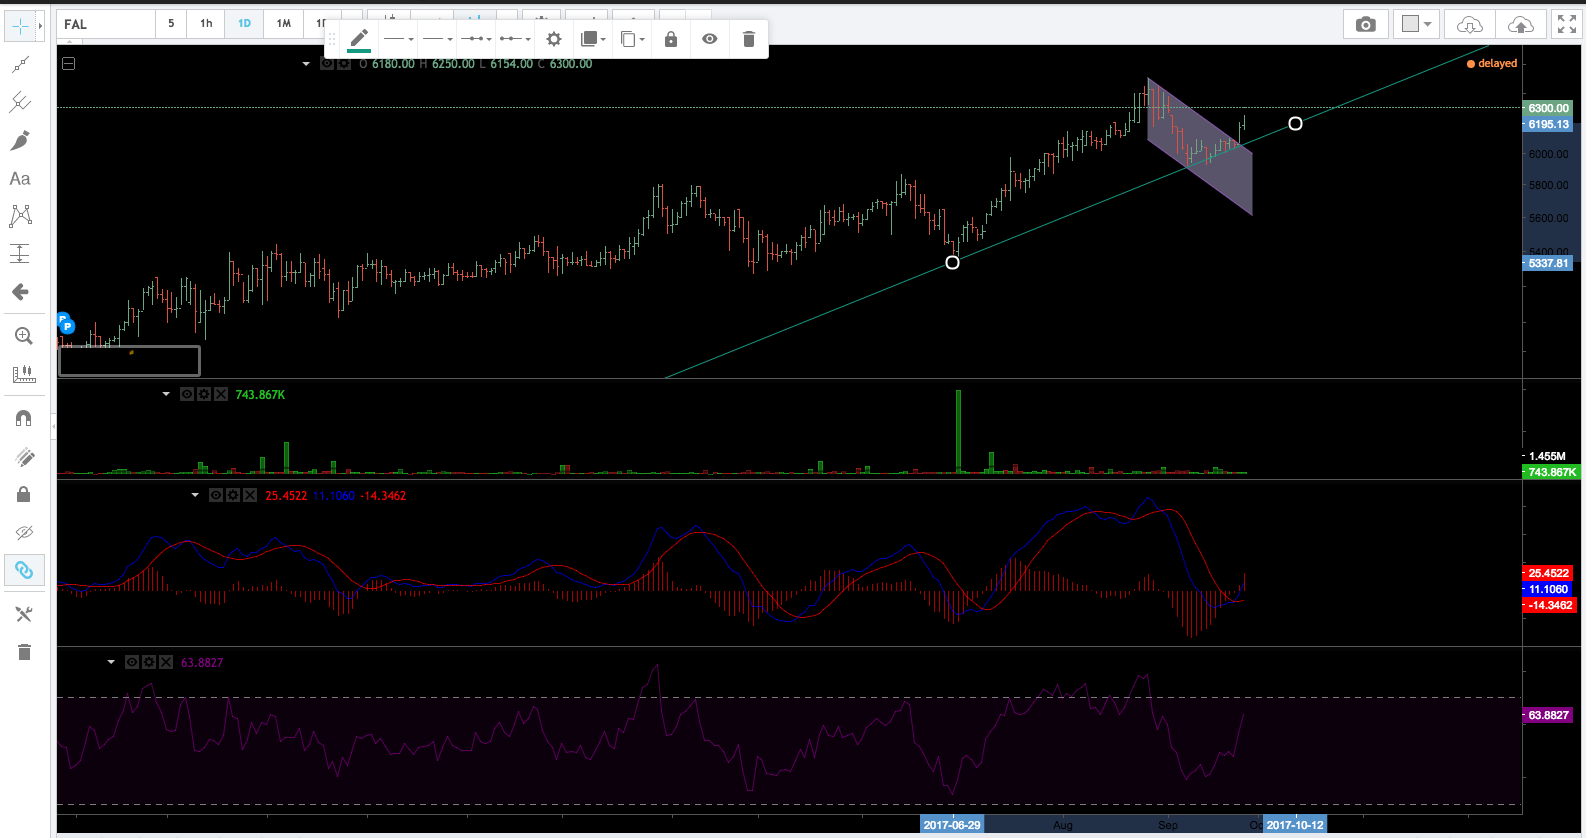Remove all drawings with sidebar trash icon
The height and width of the screenshot is (838, 1586).
click(24, 652)
